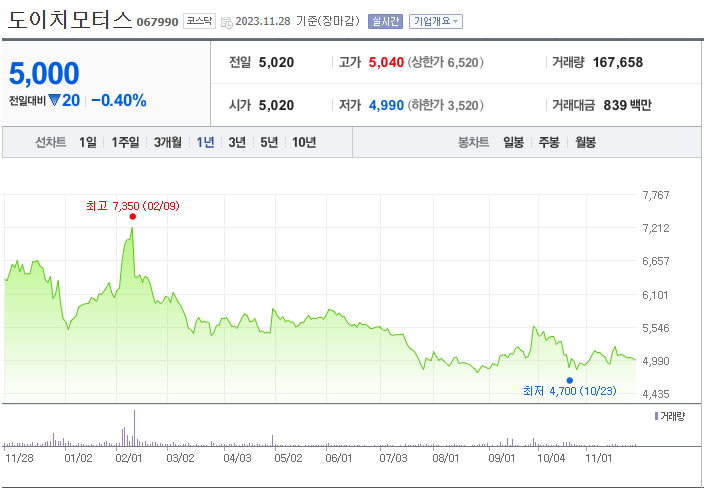Click the 11/01 date axis label

[599, 458]
